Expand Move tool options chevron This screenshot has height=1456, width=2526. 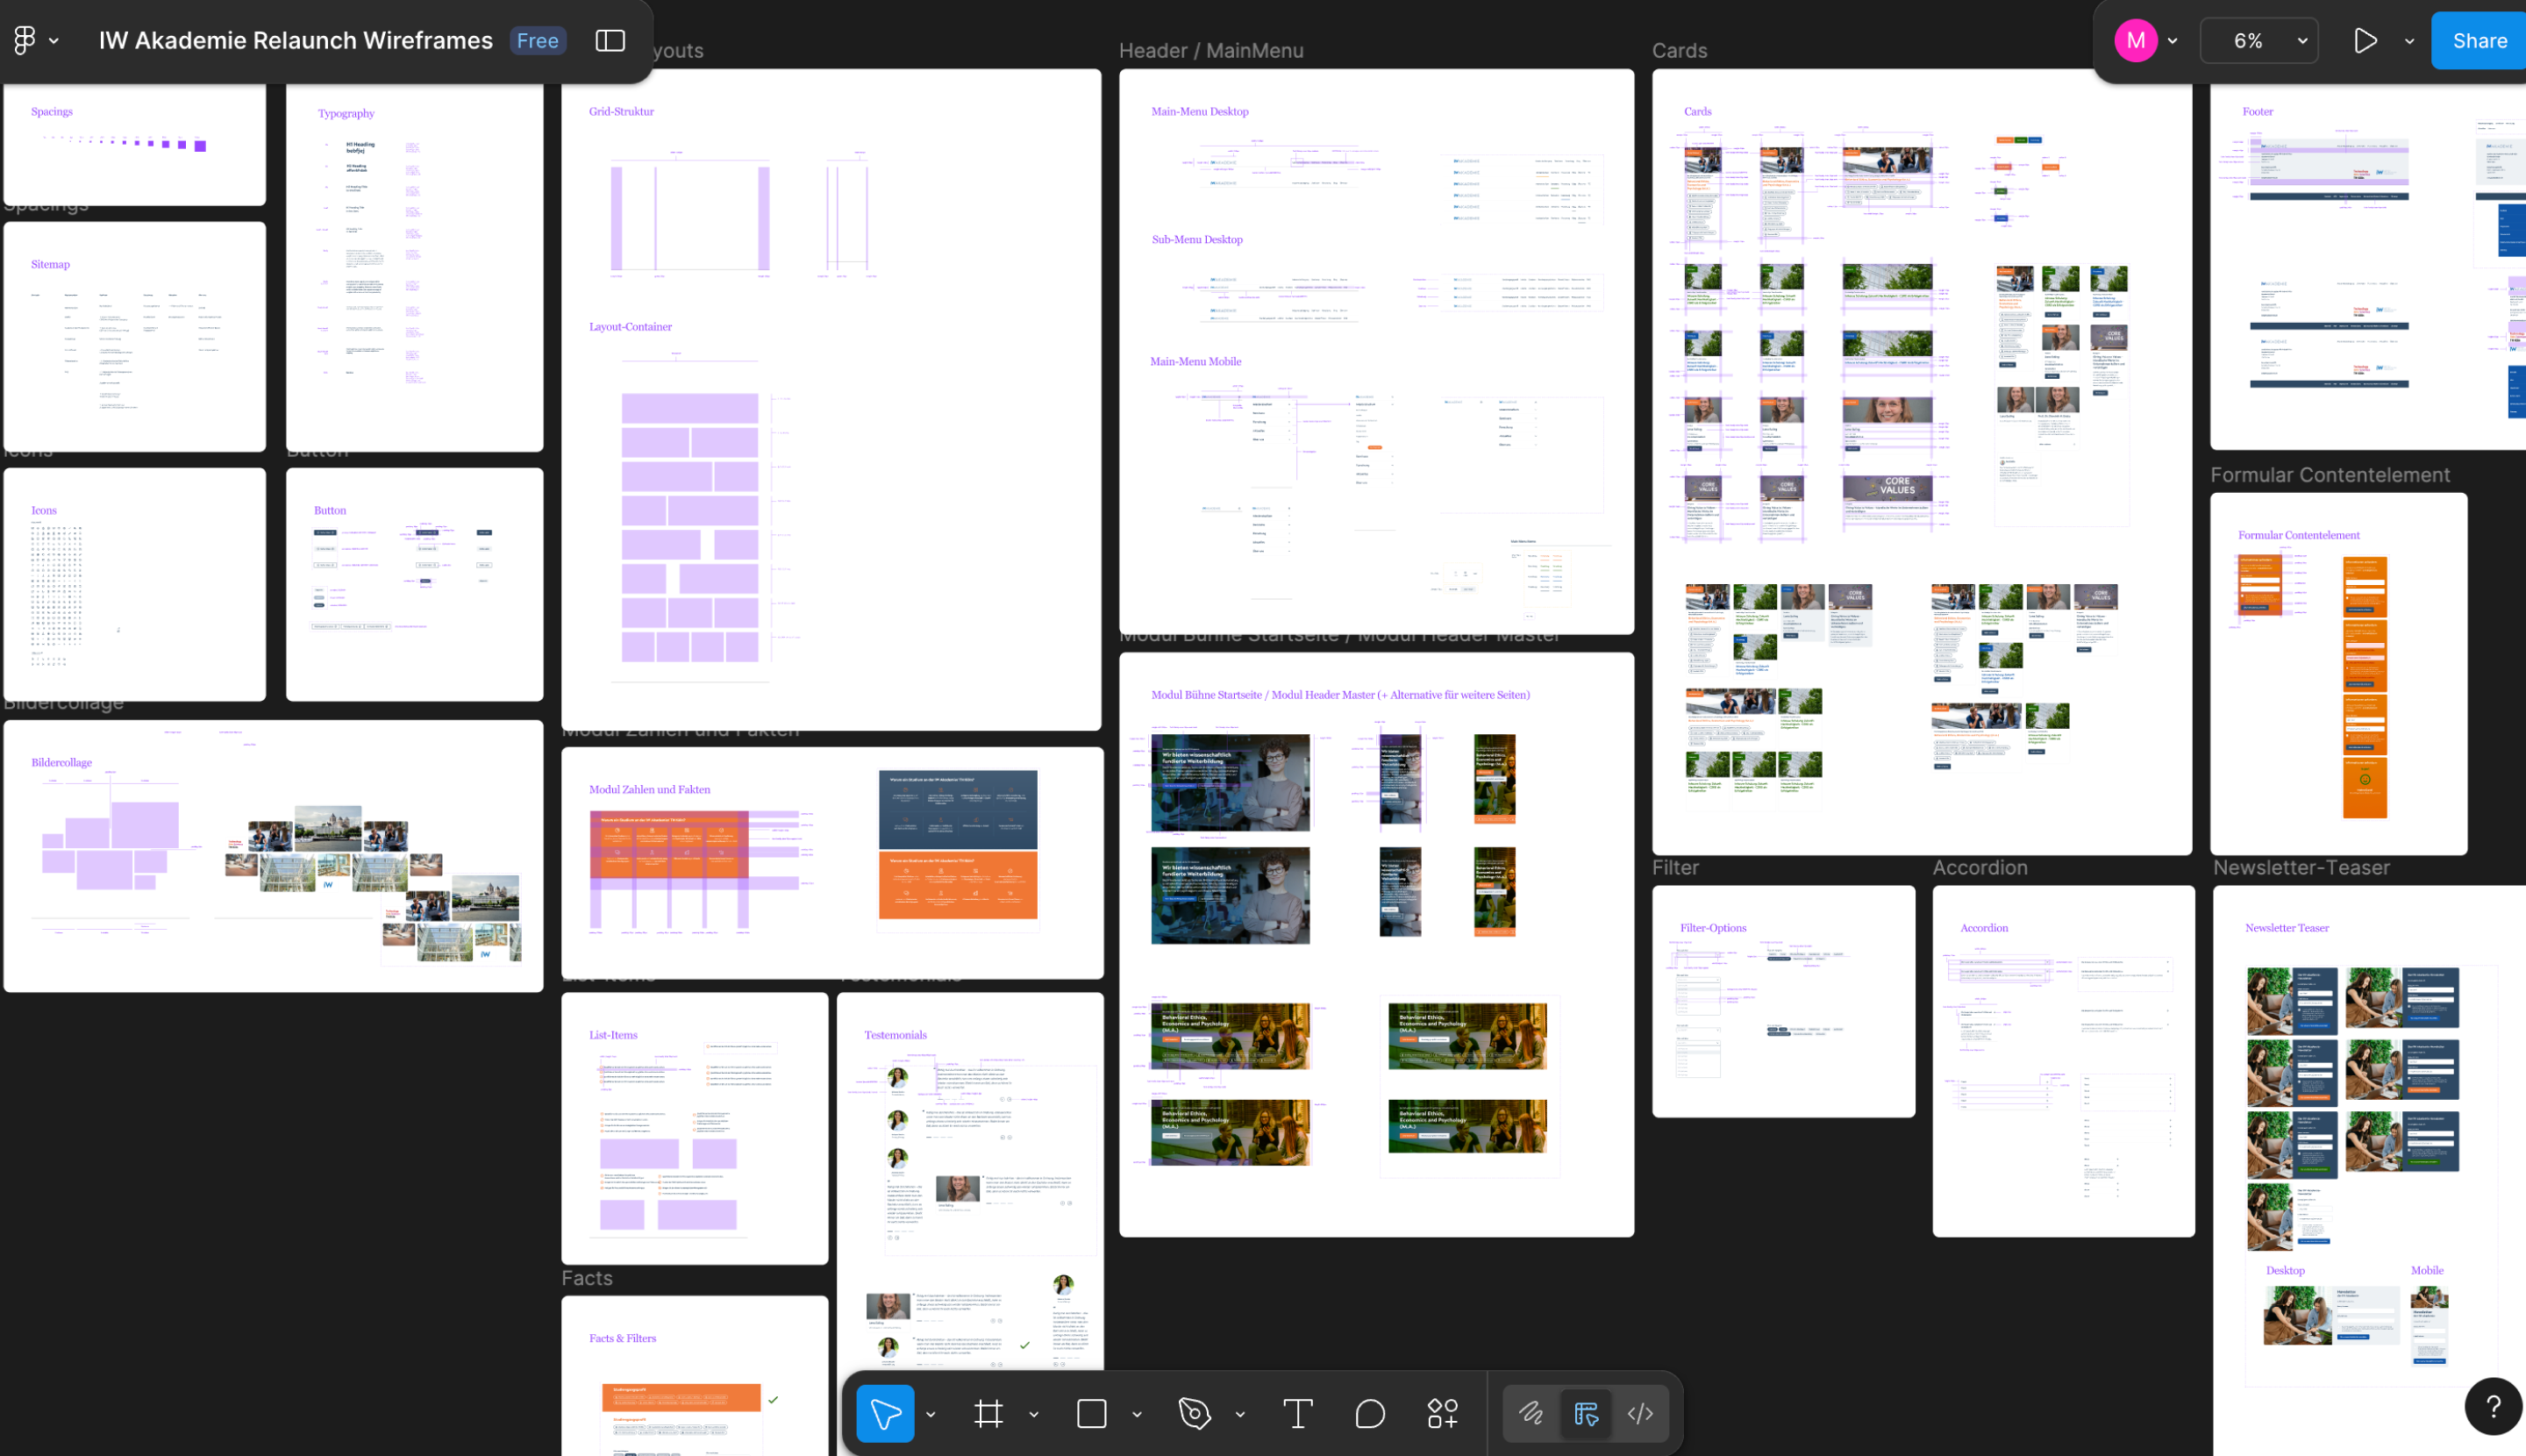pos(931,1414)
